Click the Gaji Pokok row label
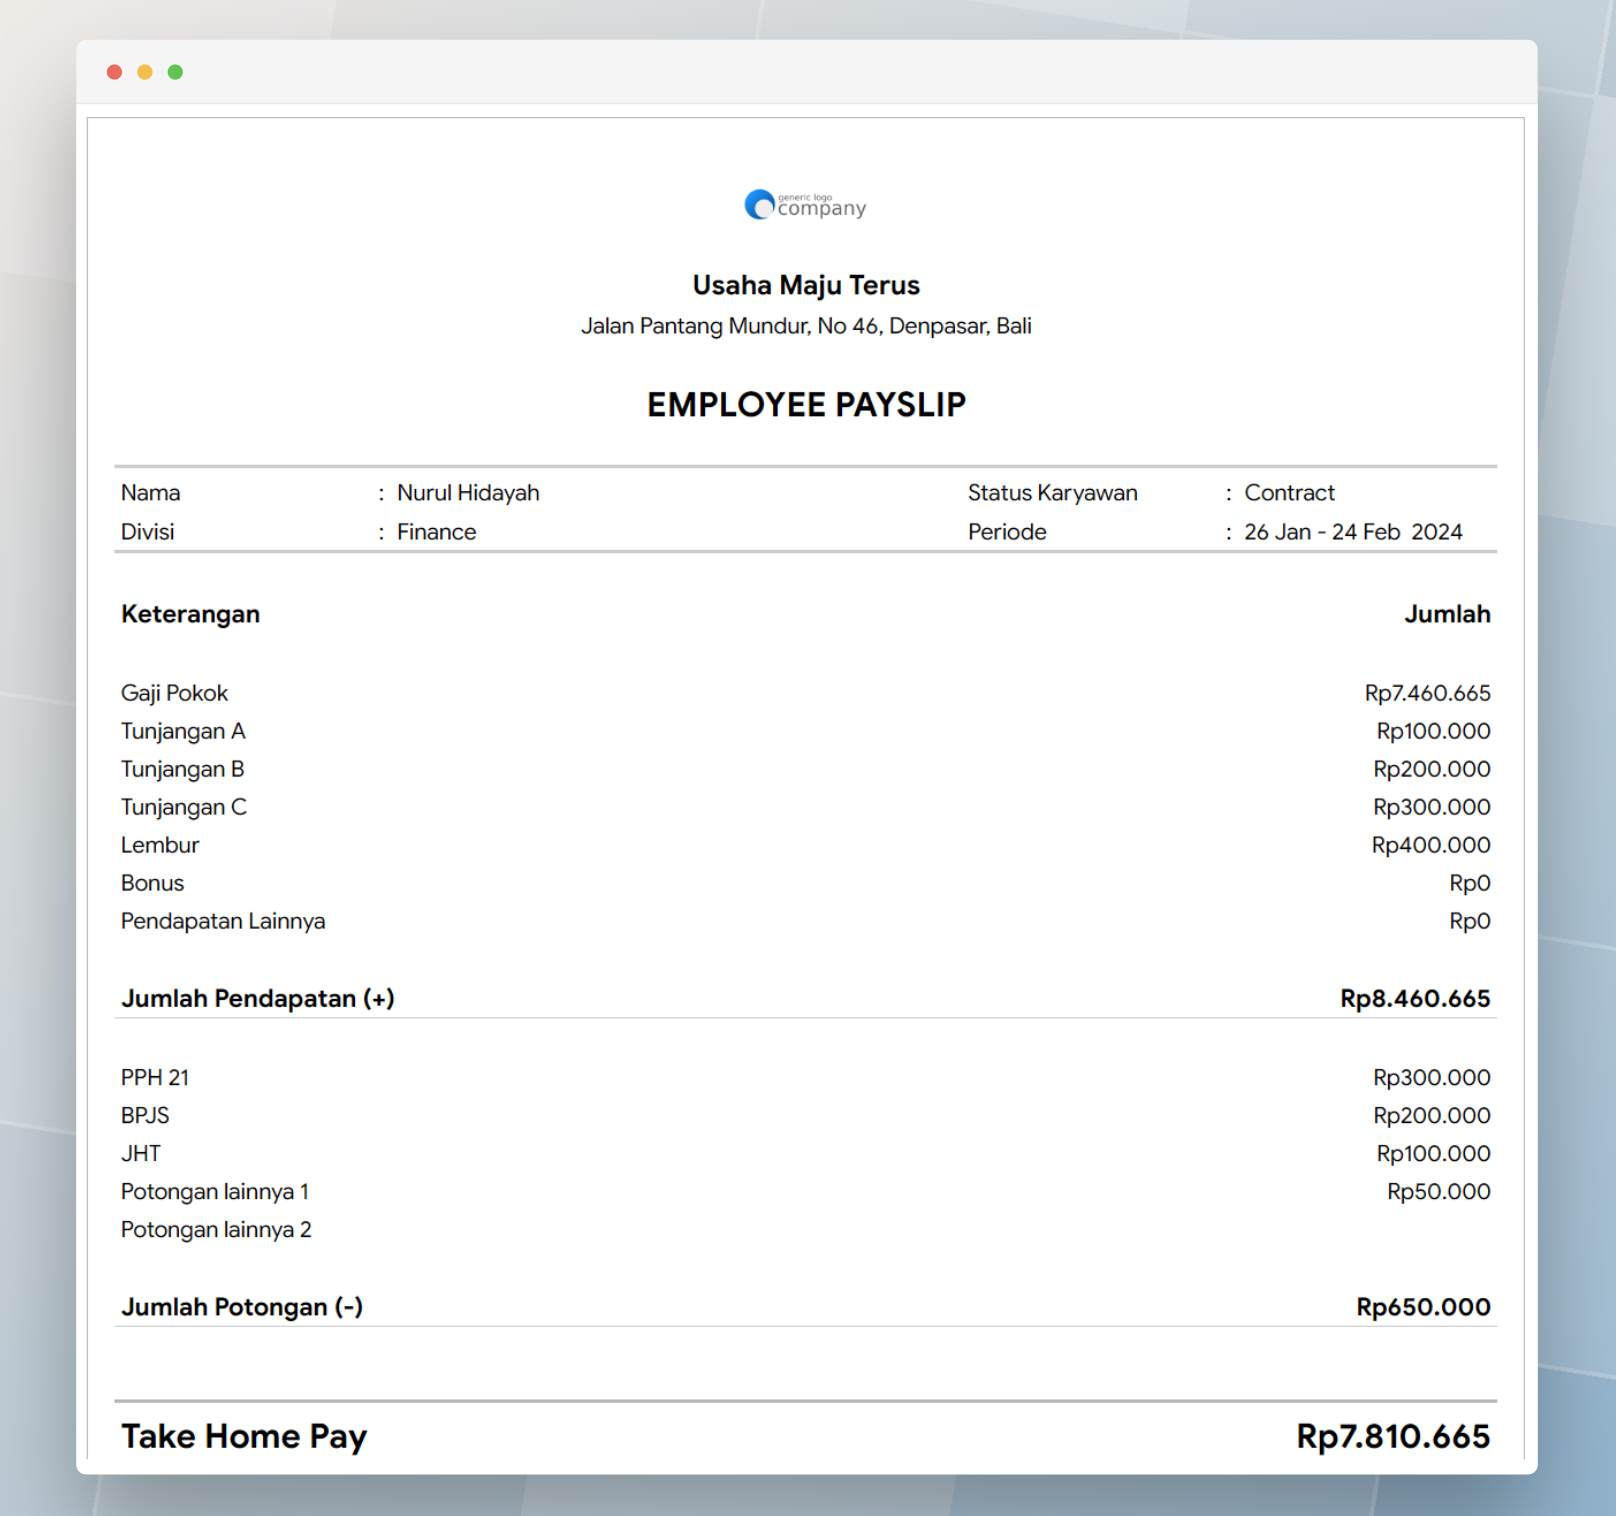The height and width of the screenshot is (1516, 1616). click(x=175, y=693)
